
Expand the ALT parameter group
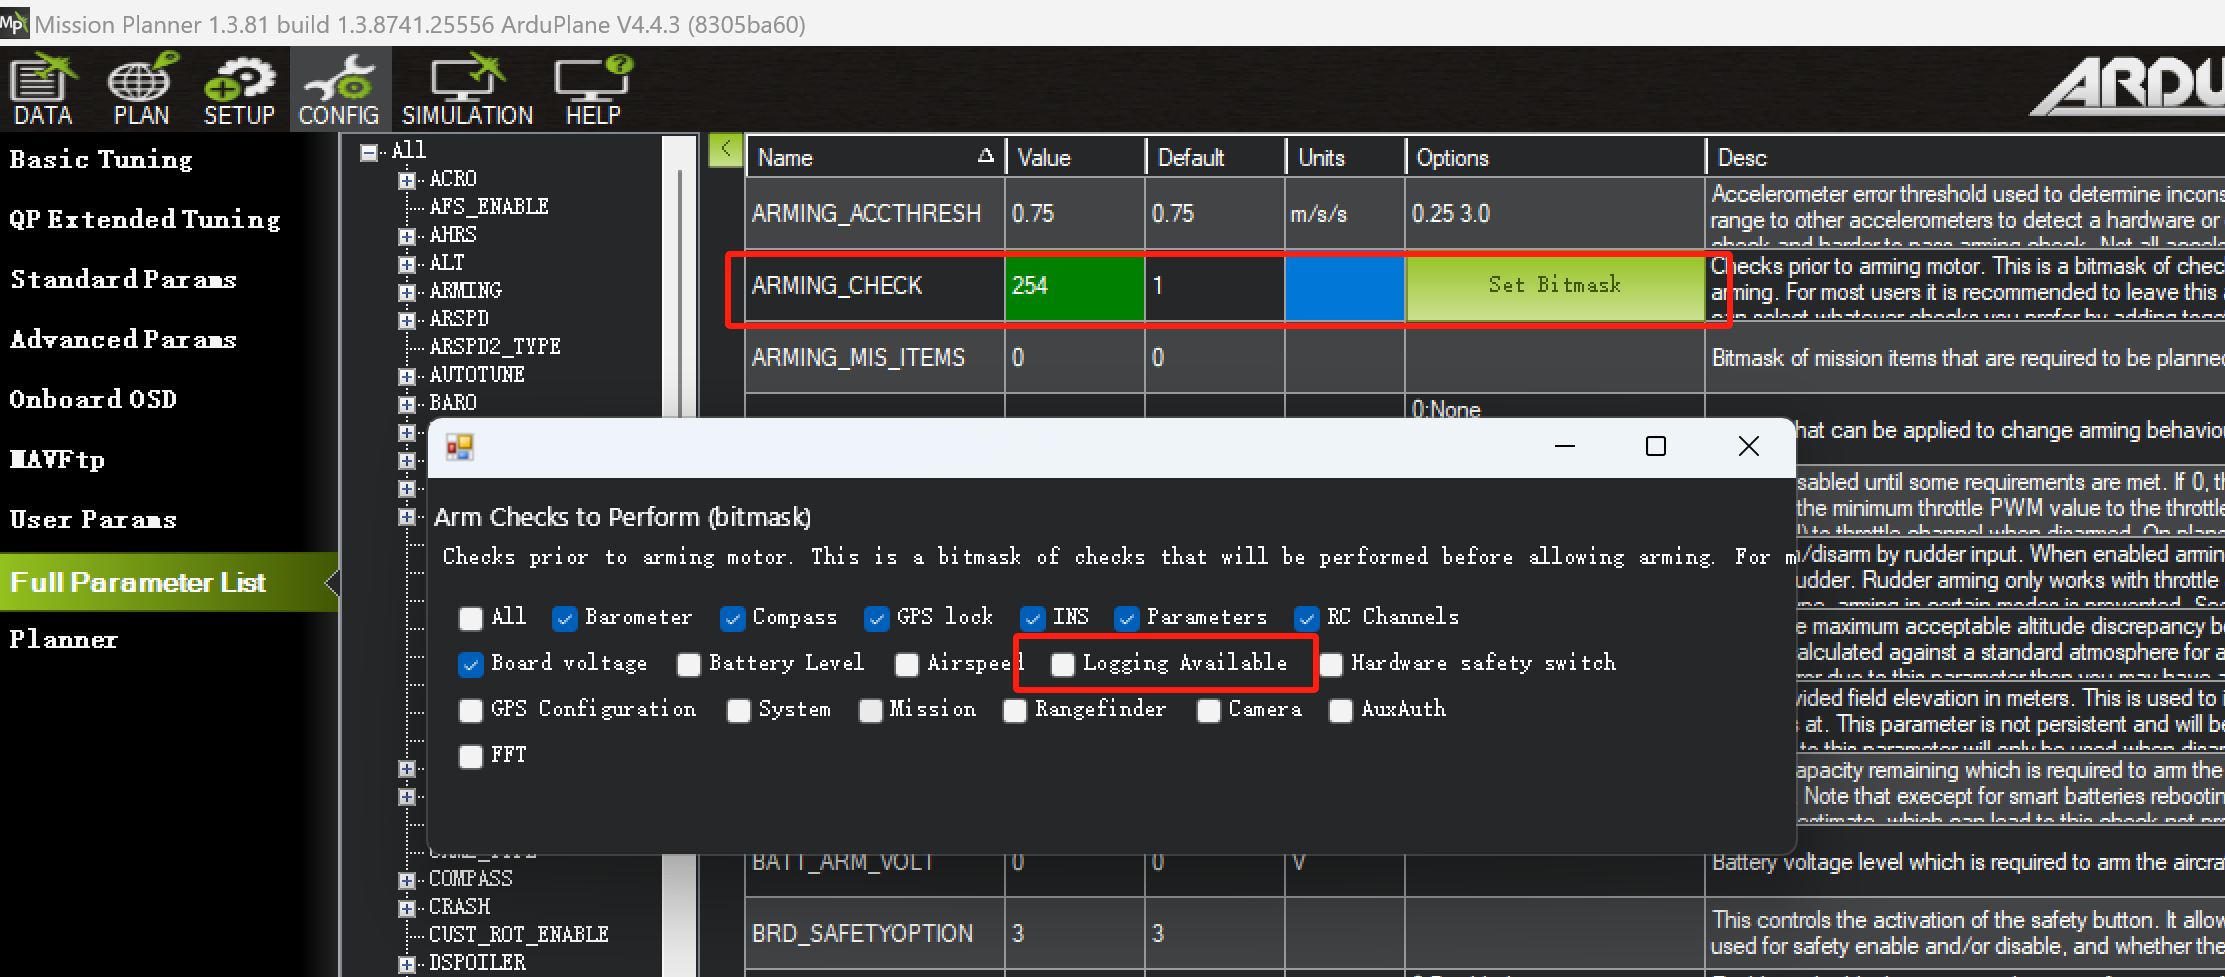coord(406,264)
